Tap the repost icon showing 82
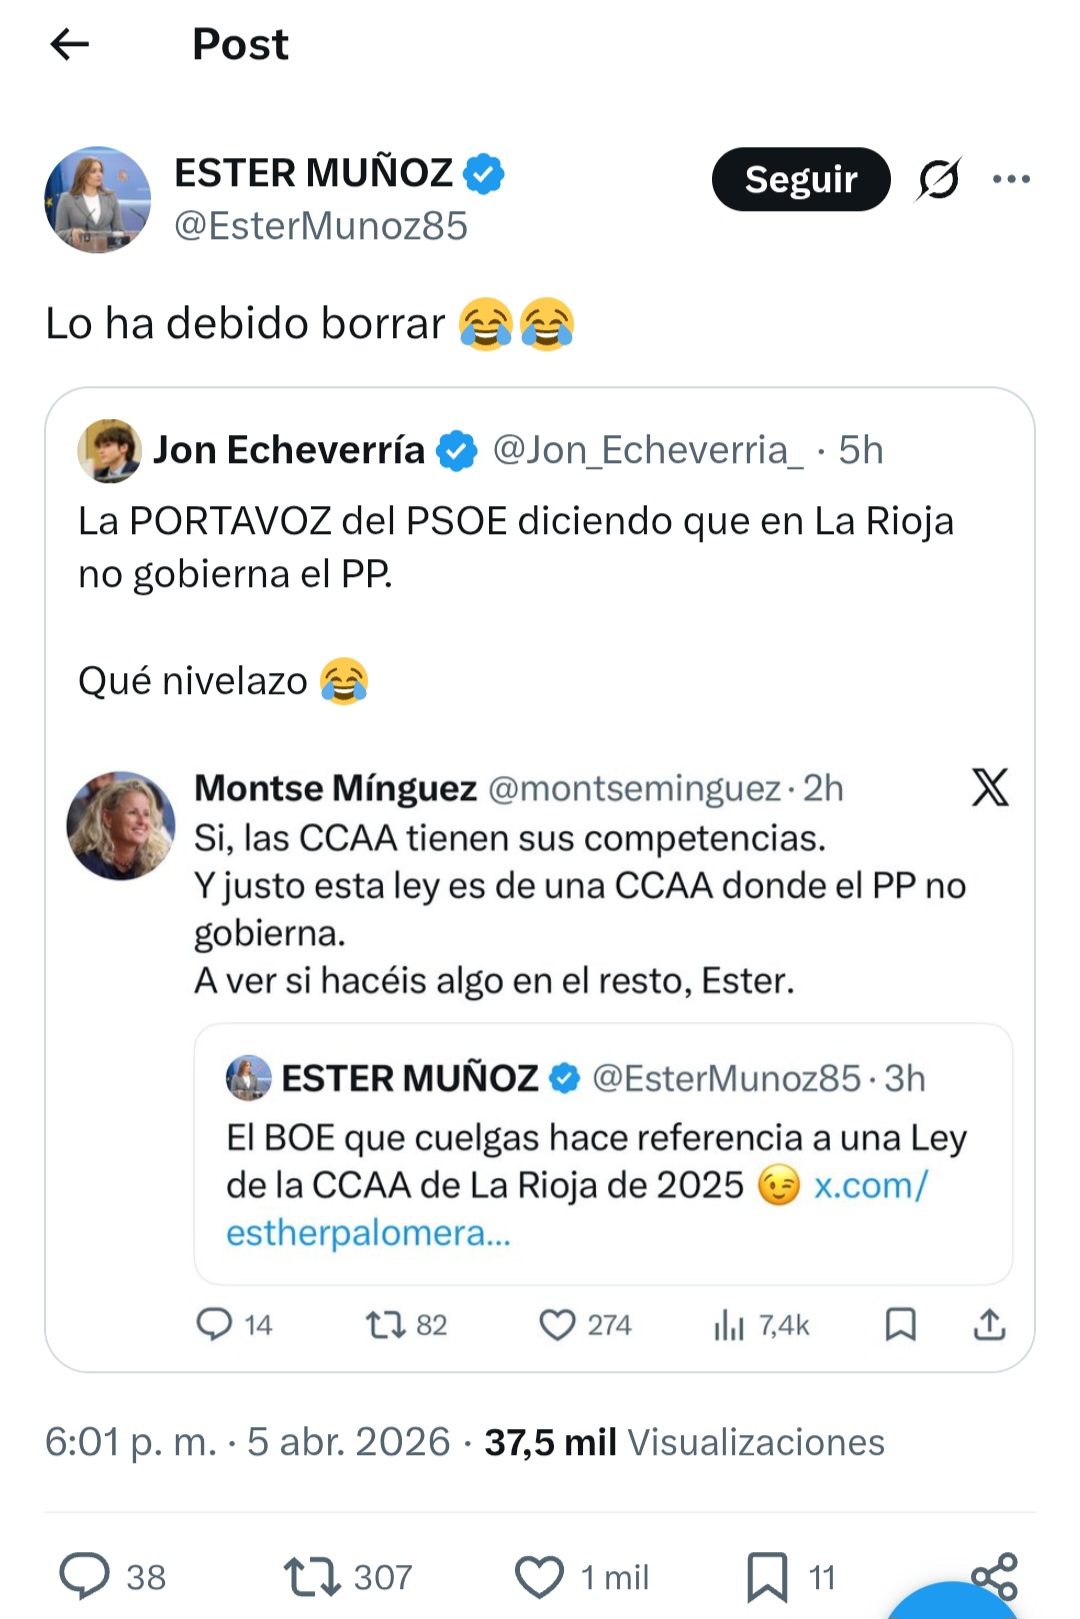This screenshot has width=1080, height=1619. click(385, 1324)
